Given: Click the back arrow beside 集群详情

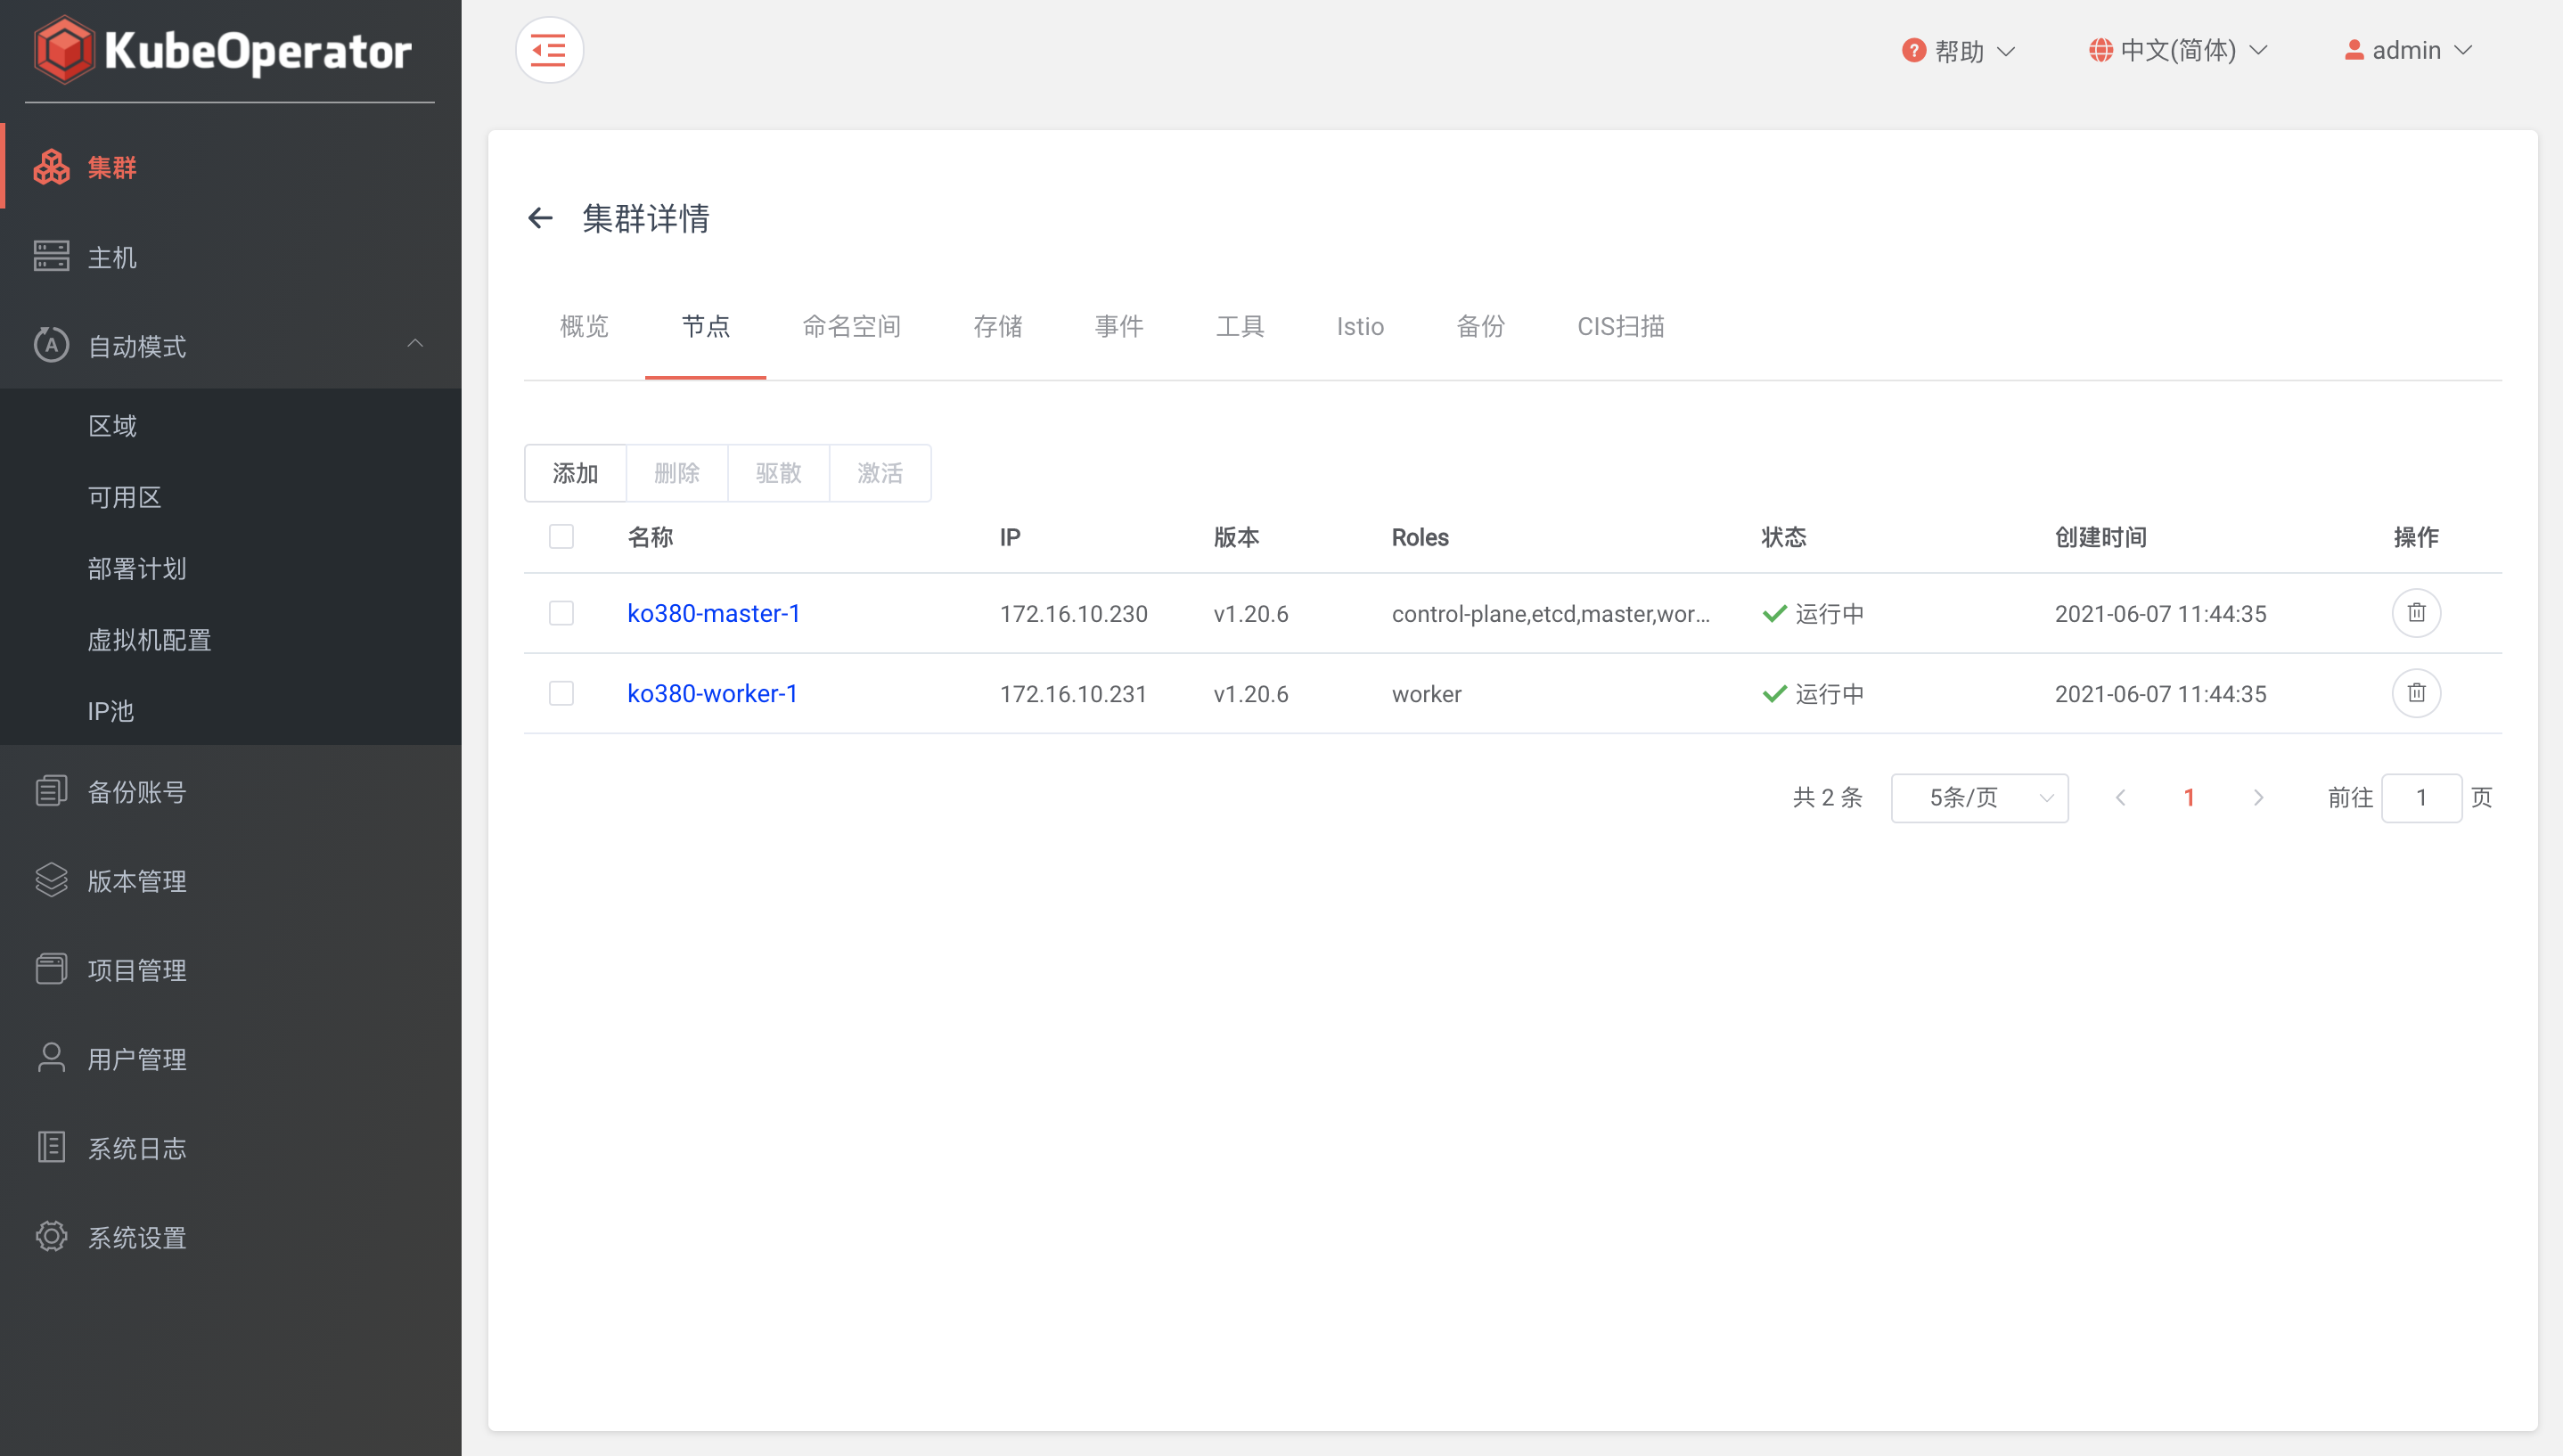Looking at the screenshot, I should [x=540, y=218].
